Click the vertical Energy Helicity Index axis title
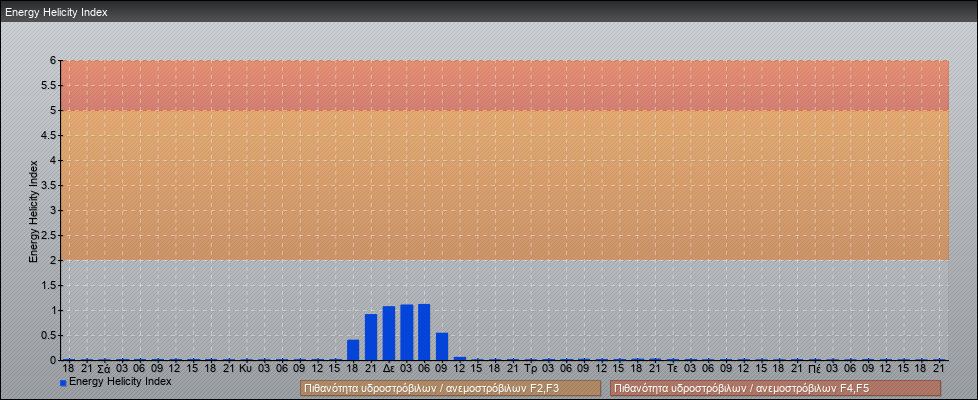Screen dimensions: 978x400 (x=34, y=210)
